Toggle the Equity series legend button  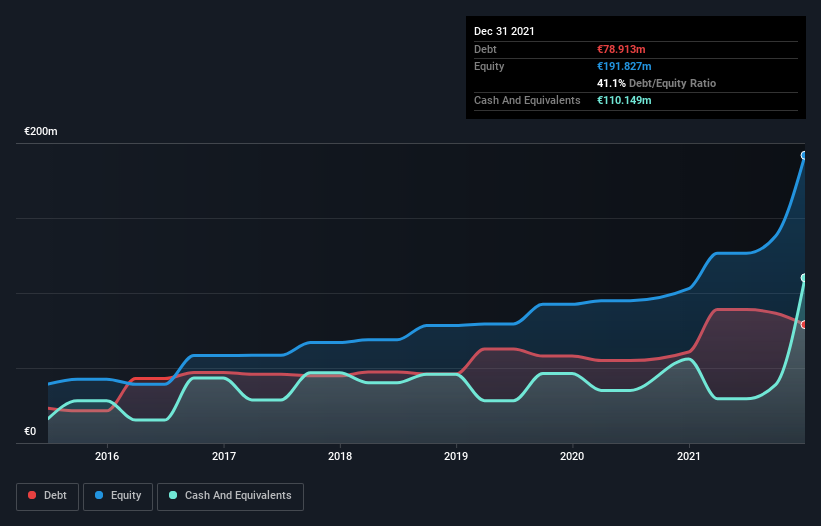pyautogui.click(x=118, y=496)
